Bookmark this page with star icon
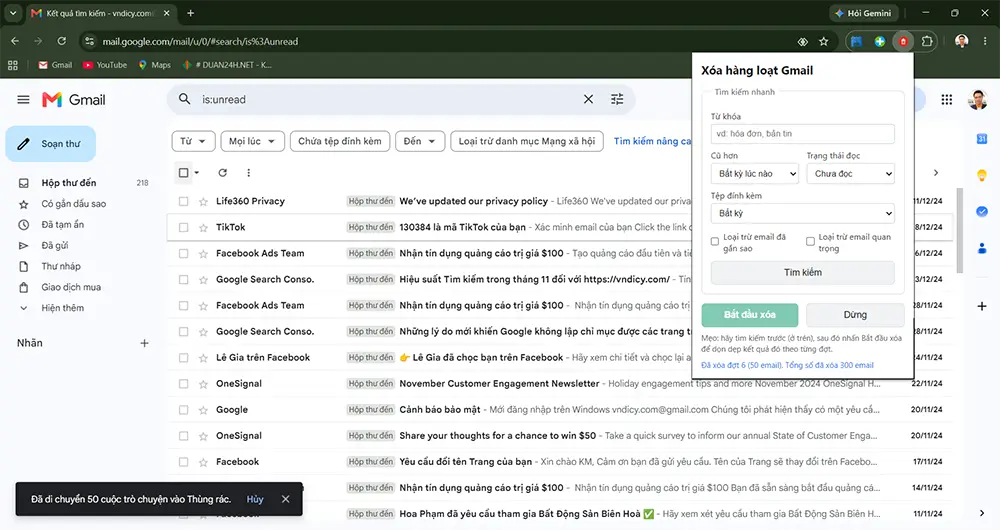 click(x=823, y=41)
